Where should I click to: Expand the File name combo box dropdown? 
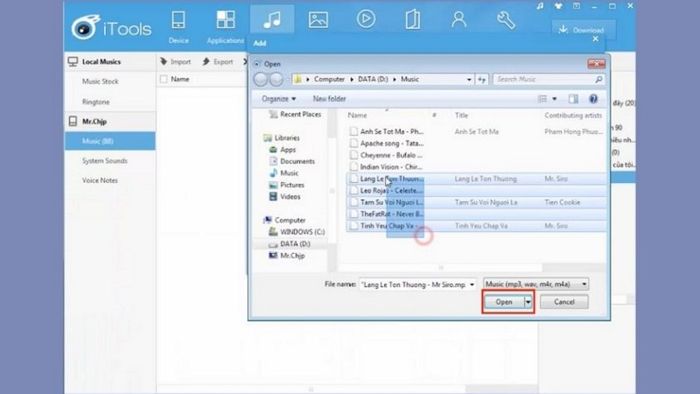(472, 284)
